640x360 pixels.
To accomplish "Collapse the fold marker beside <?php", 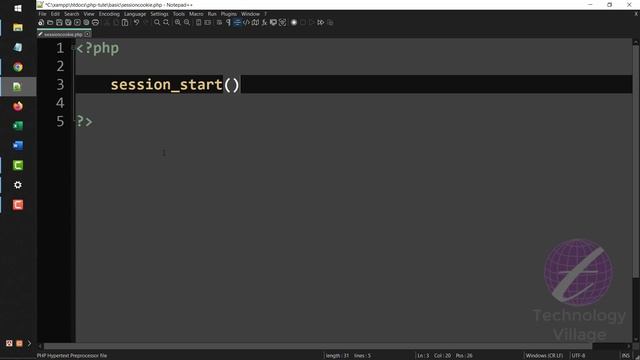I will coord(73,48).
